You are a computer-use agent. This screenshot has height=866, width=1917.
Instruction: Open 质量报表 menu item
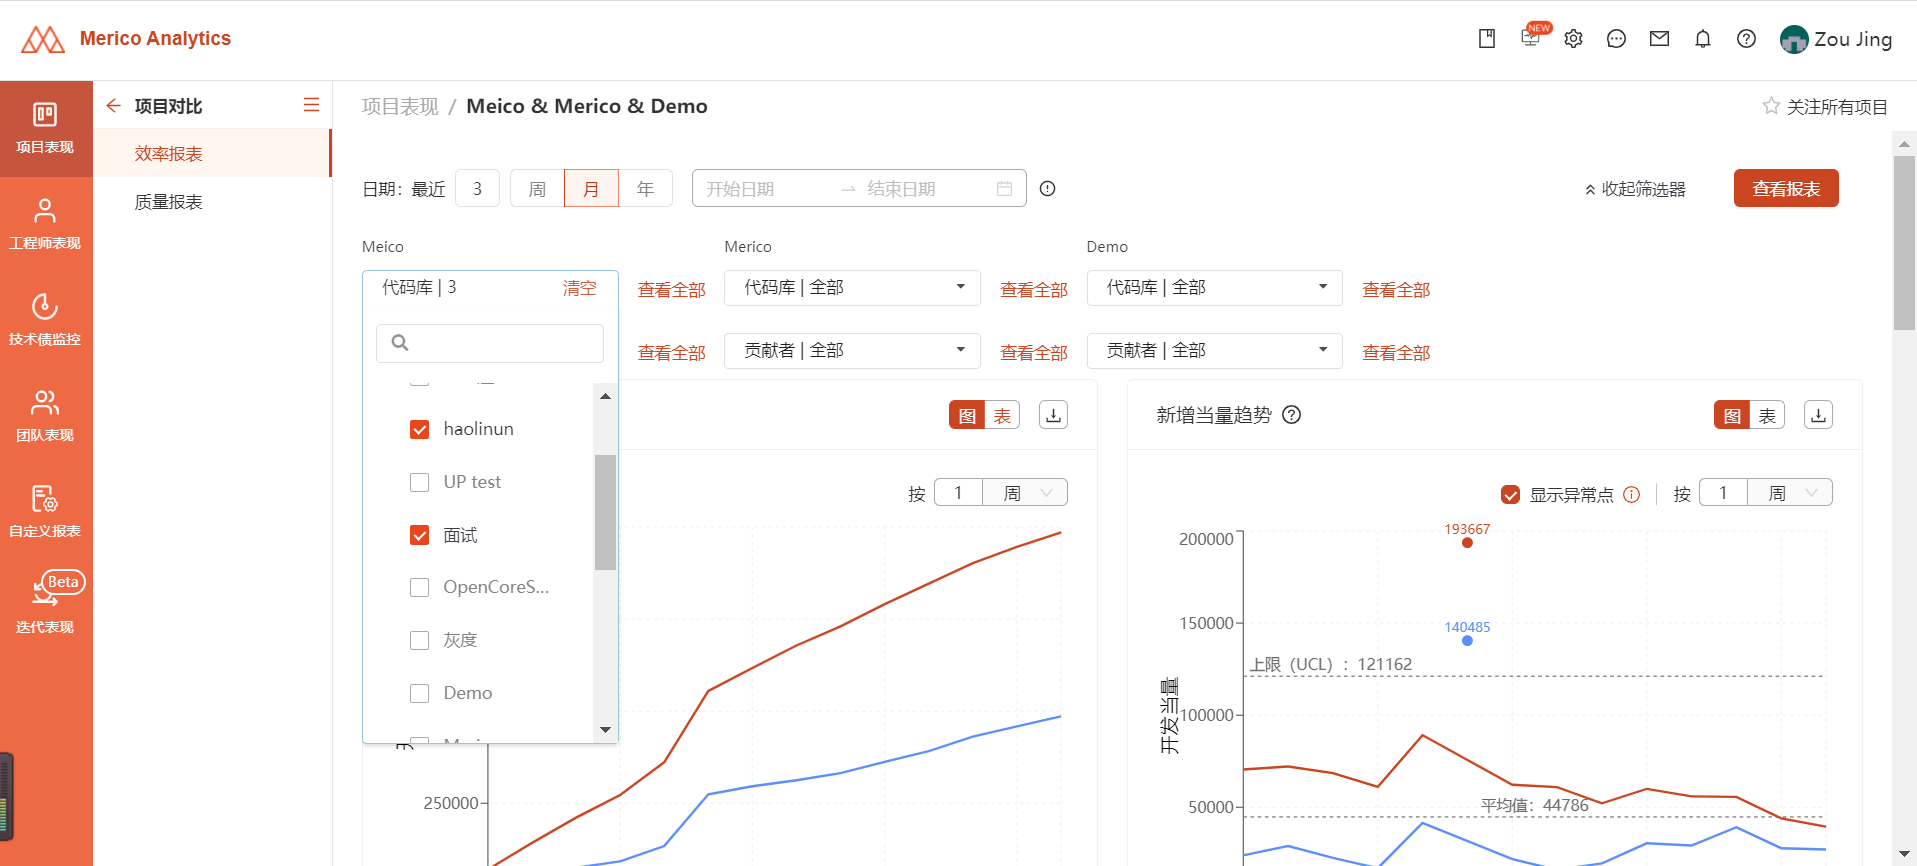click(x=212, y=202)
